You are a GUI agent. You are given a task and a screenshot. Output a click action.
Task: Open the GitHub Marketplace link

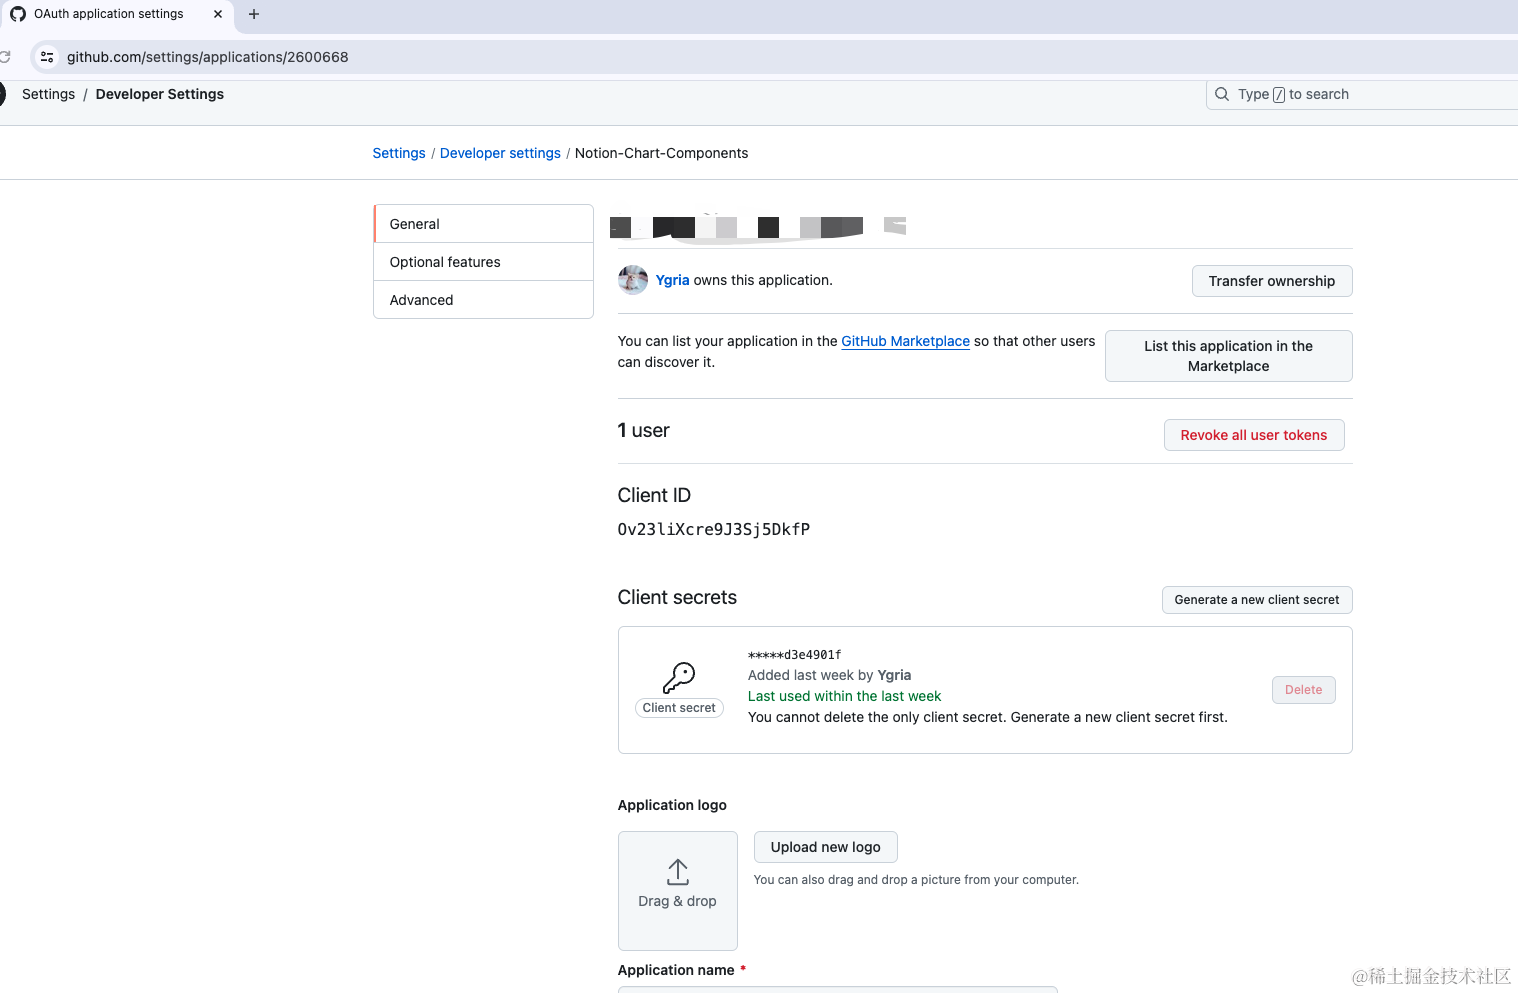point(905,341)
